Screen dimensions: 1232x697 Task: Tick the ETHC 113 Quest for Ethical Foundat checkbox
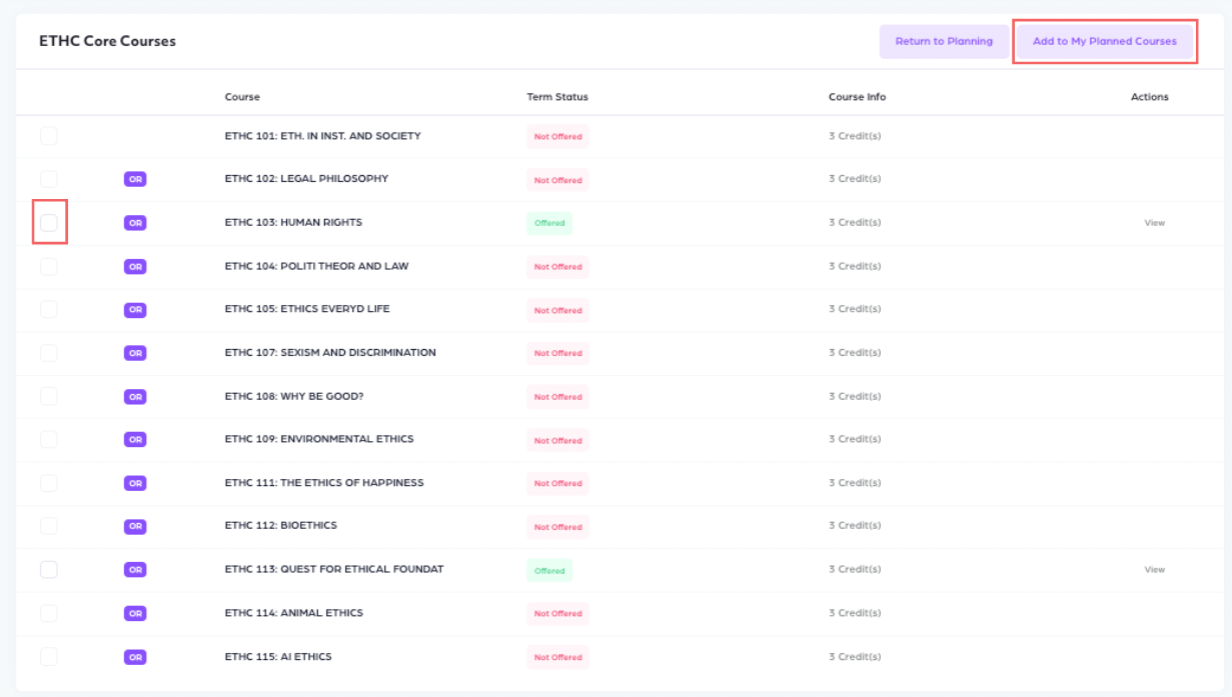pyautogui.click(x=49, y=569)
